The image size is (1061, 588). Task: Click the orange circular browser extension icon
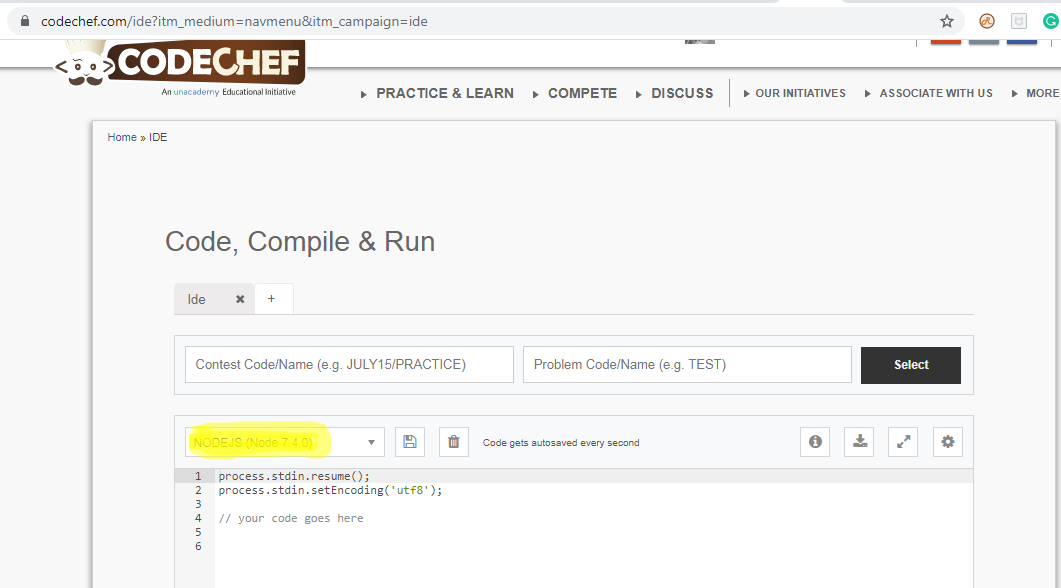pos(986,20)
